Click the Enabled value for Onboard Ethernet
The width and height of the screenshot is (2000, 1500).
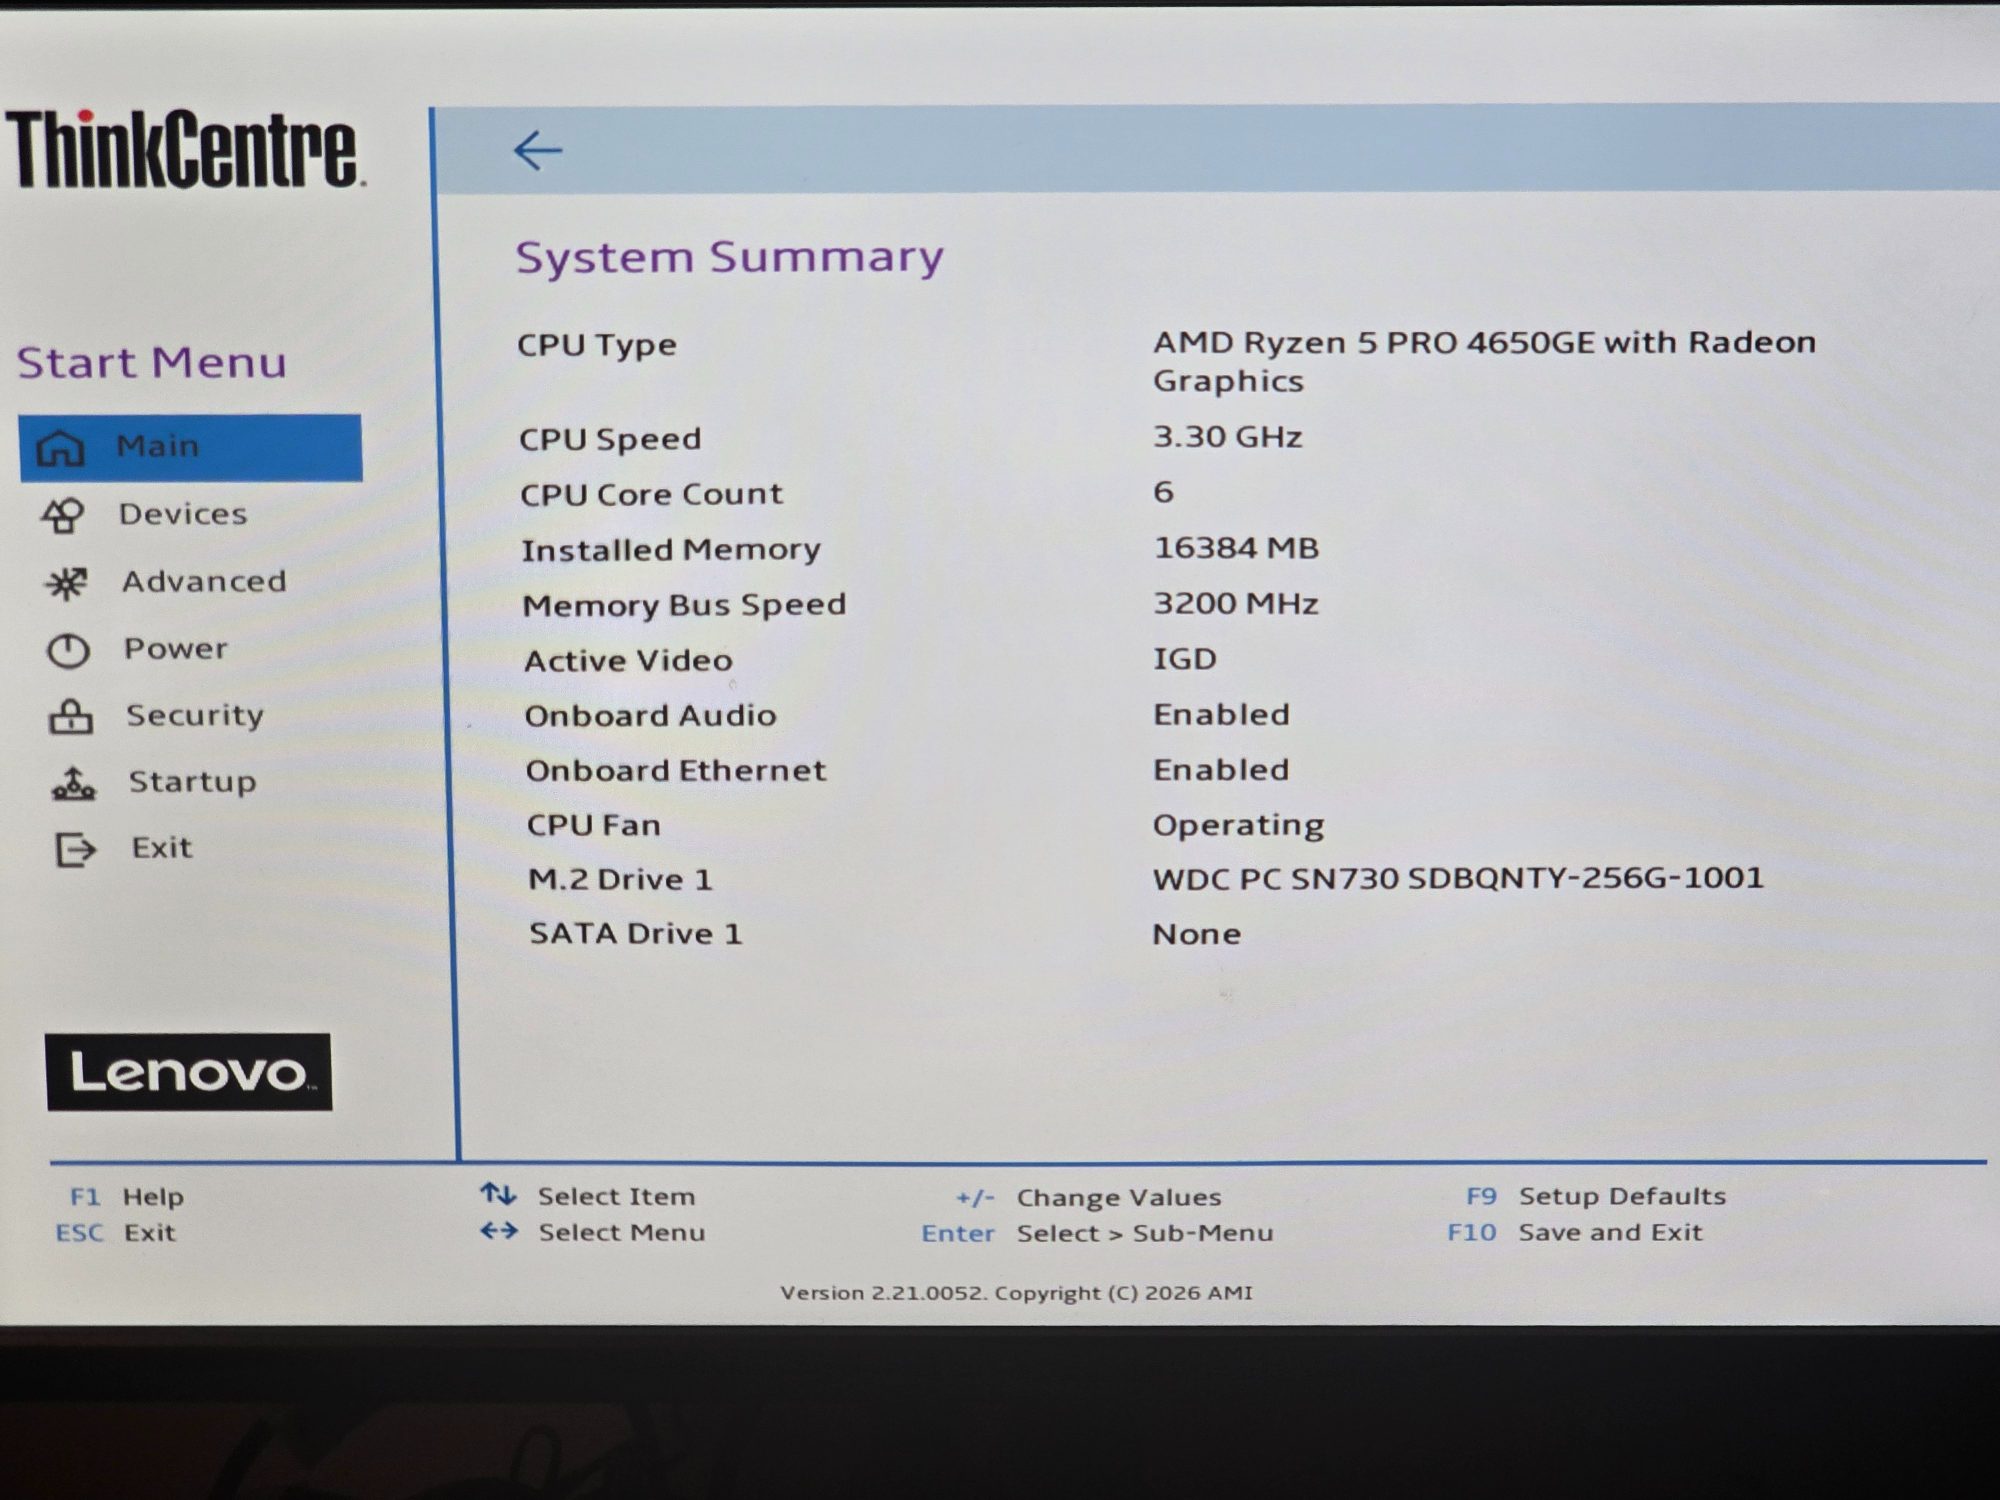click(1221, 769)
